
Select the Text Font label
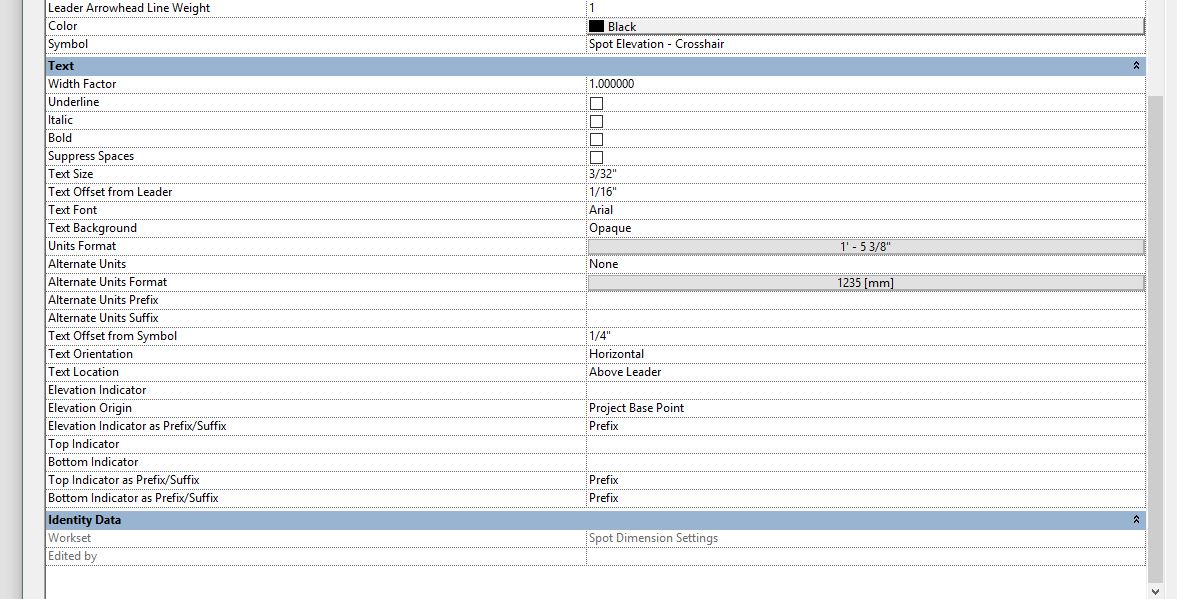click(72, 210)
